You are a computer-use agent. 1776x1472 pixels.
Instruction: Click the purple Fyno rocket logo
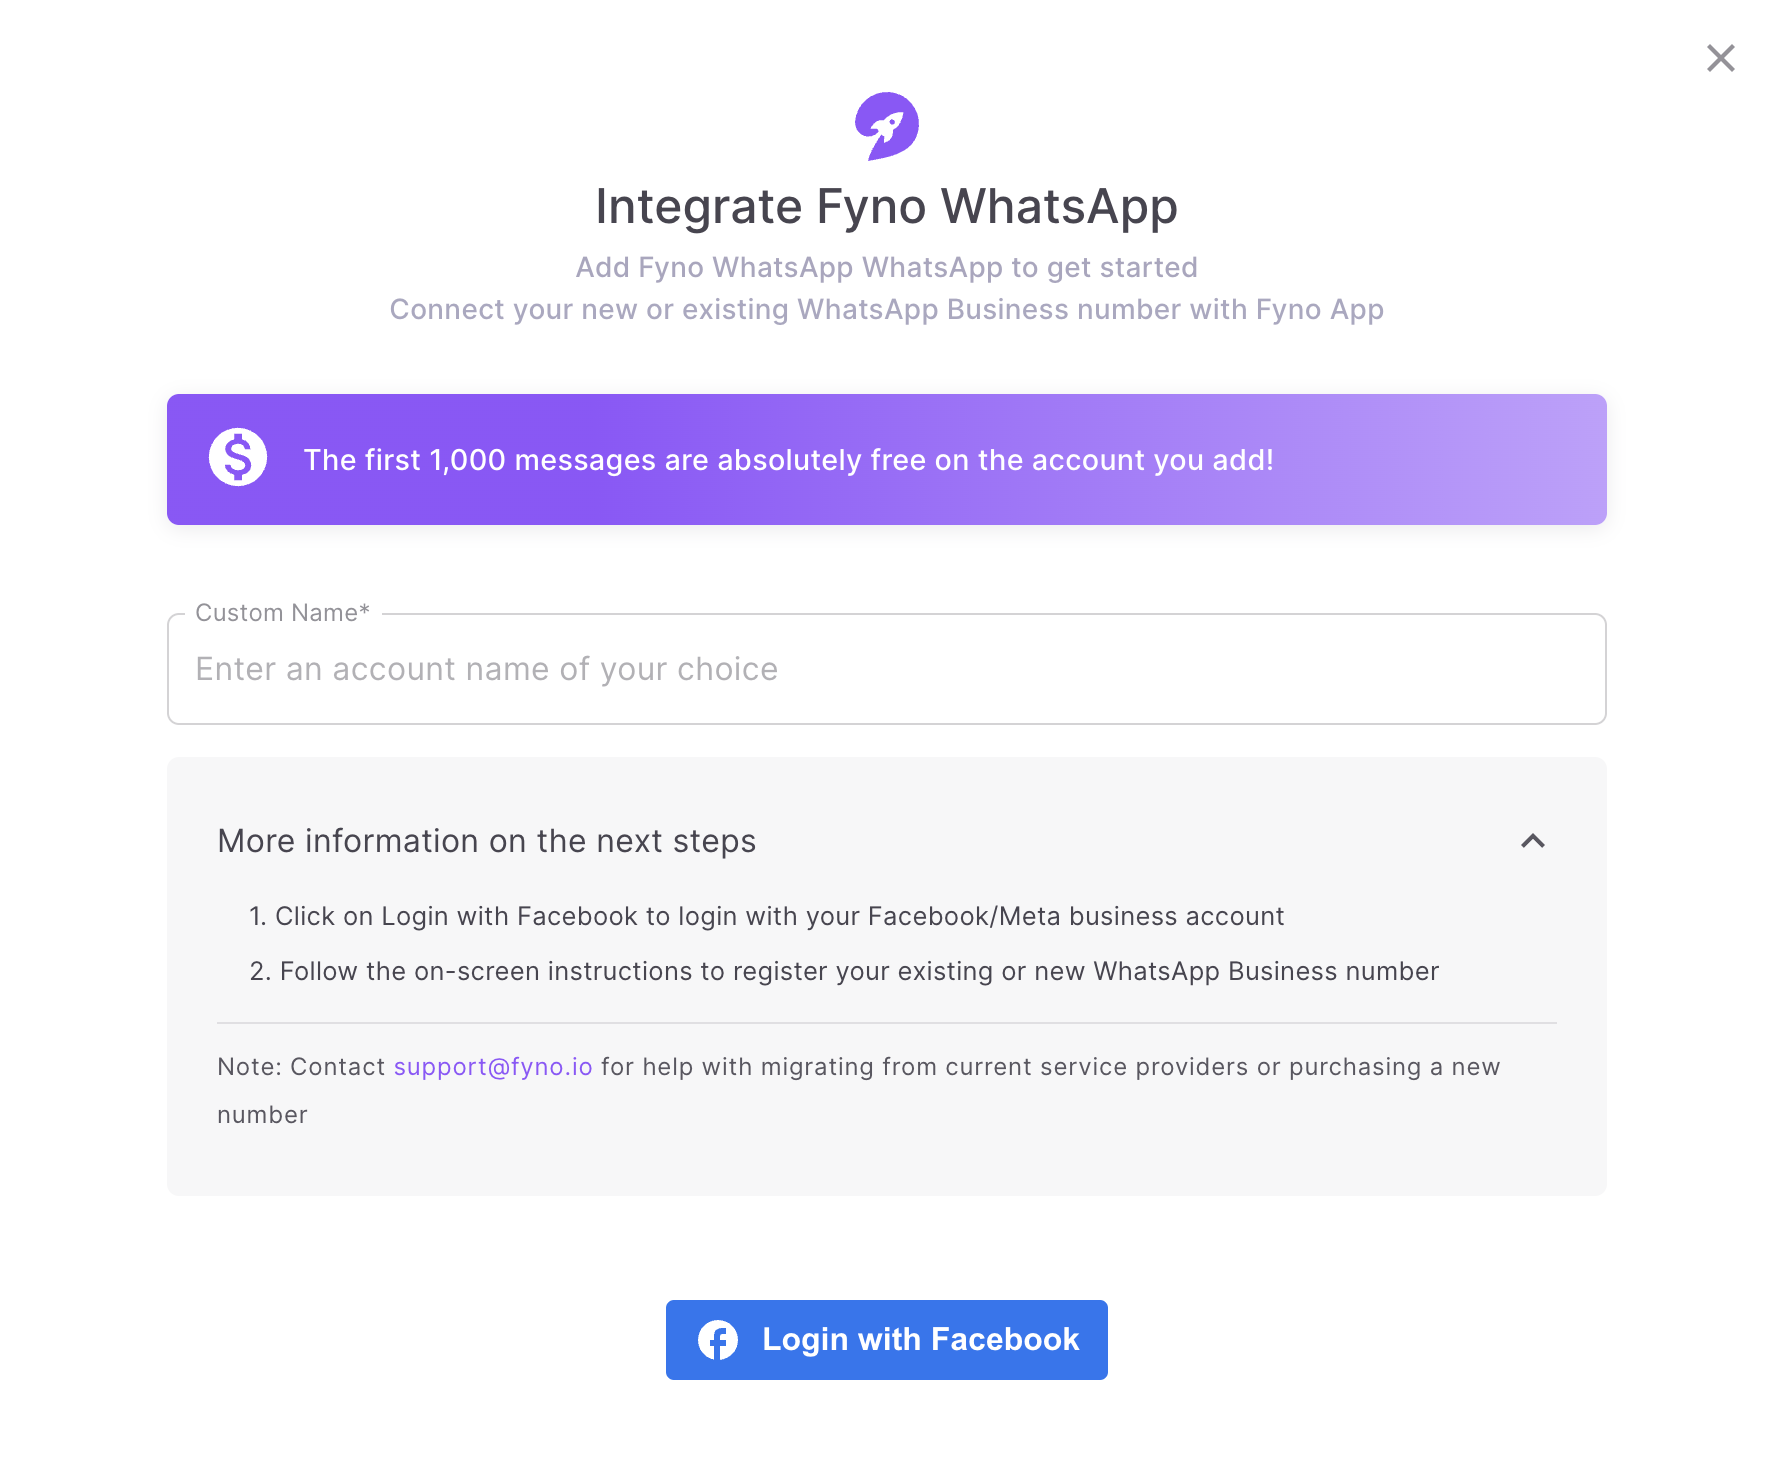887,126
